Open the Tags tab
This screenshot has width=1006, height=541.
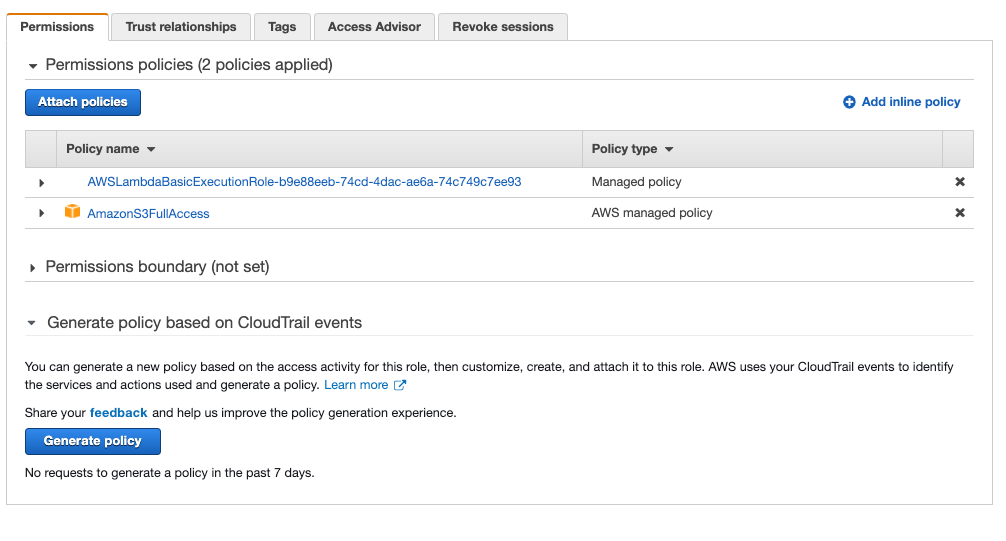tap(282, 27)
